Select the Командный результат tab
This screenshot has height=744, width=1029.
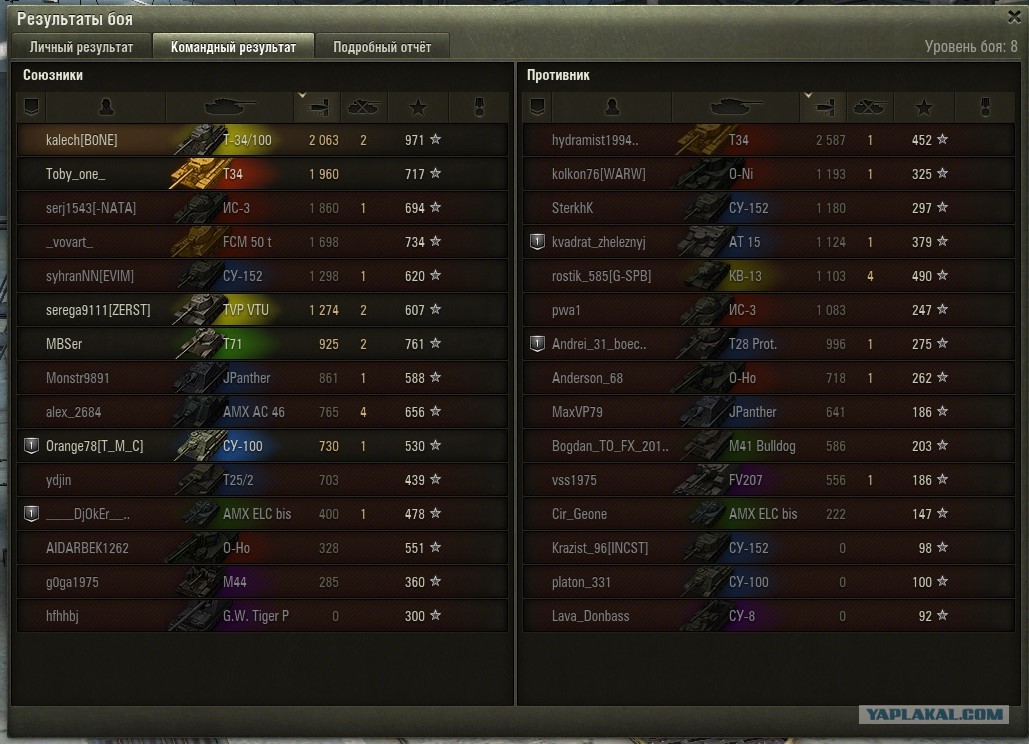click(233, 47)
